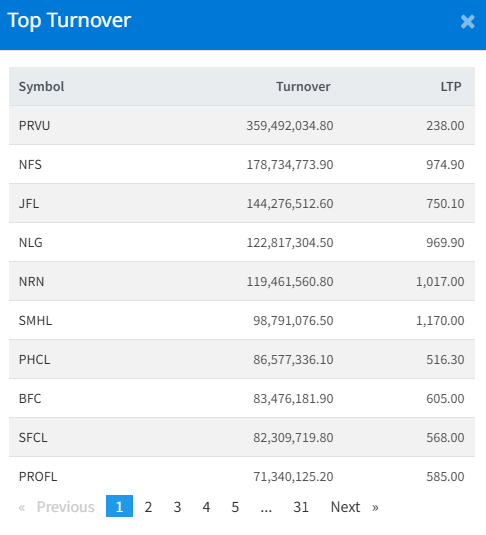The width and height of the screenshot is (486, 535).
Task: Close the Top Turnover dialog
Action: (467, 22)
